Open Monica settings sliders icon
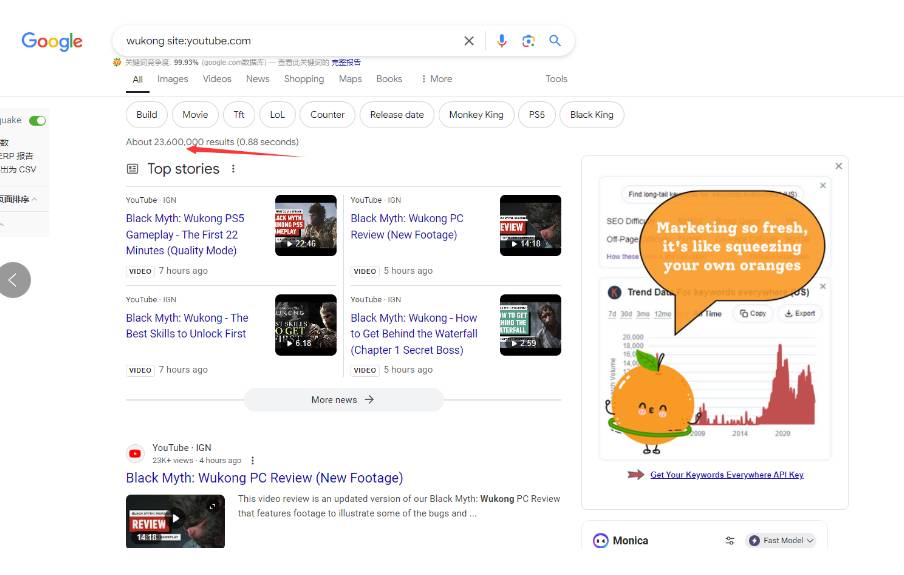Image resolution: width=904 pixels, height=575 pixels. pyautogui.click(x=730, y=541)
